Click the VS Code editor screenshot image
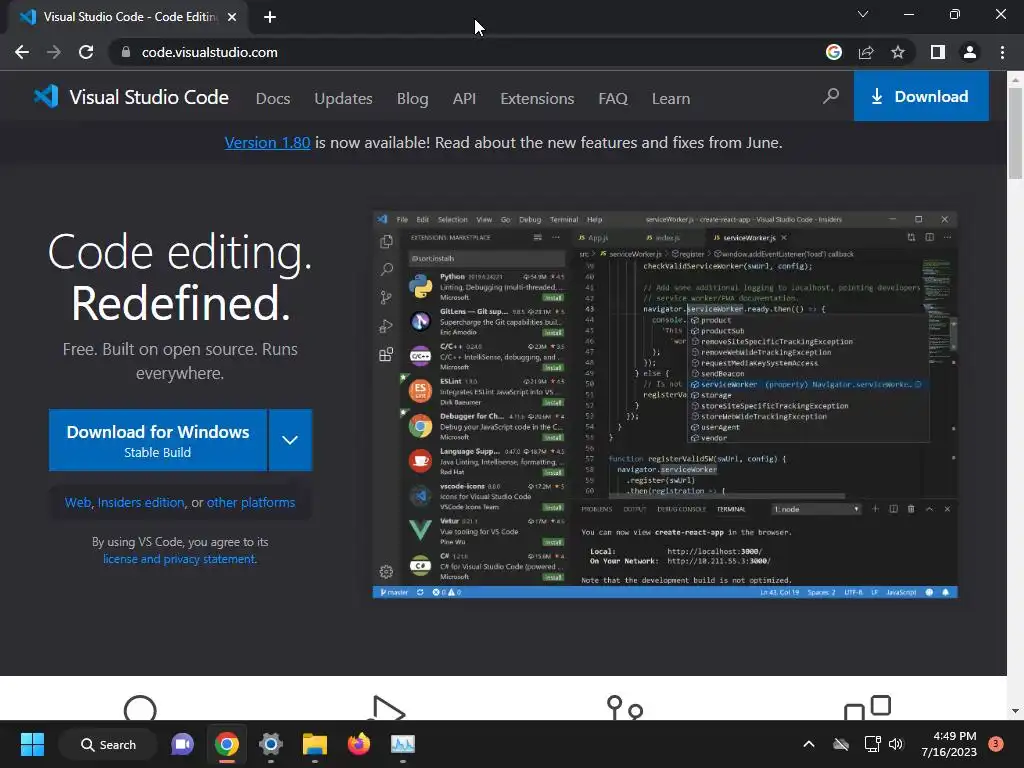The width and height of the screenshot is (1024, 768). click(665, 405)
